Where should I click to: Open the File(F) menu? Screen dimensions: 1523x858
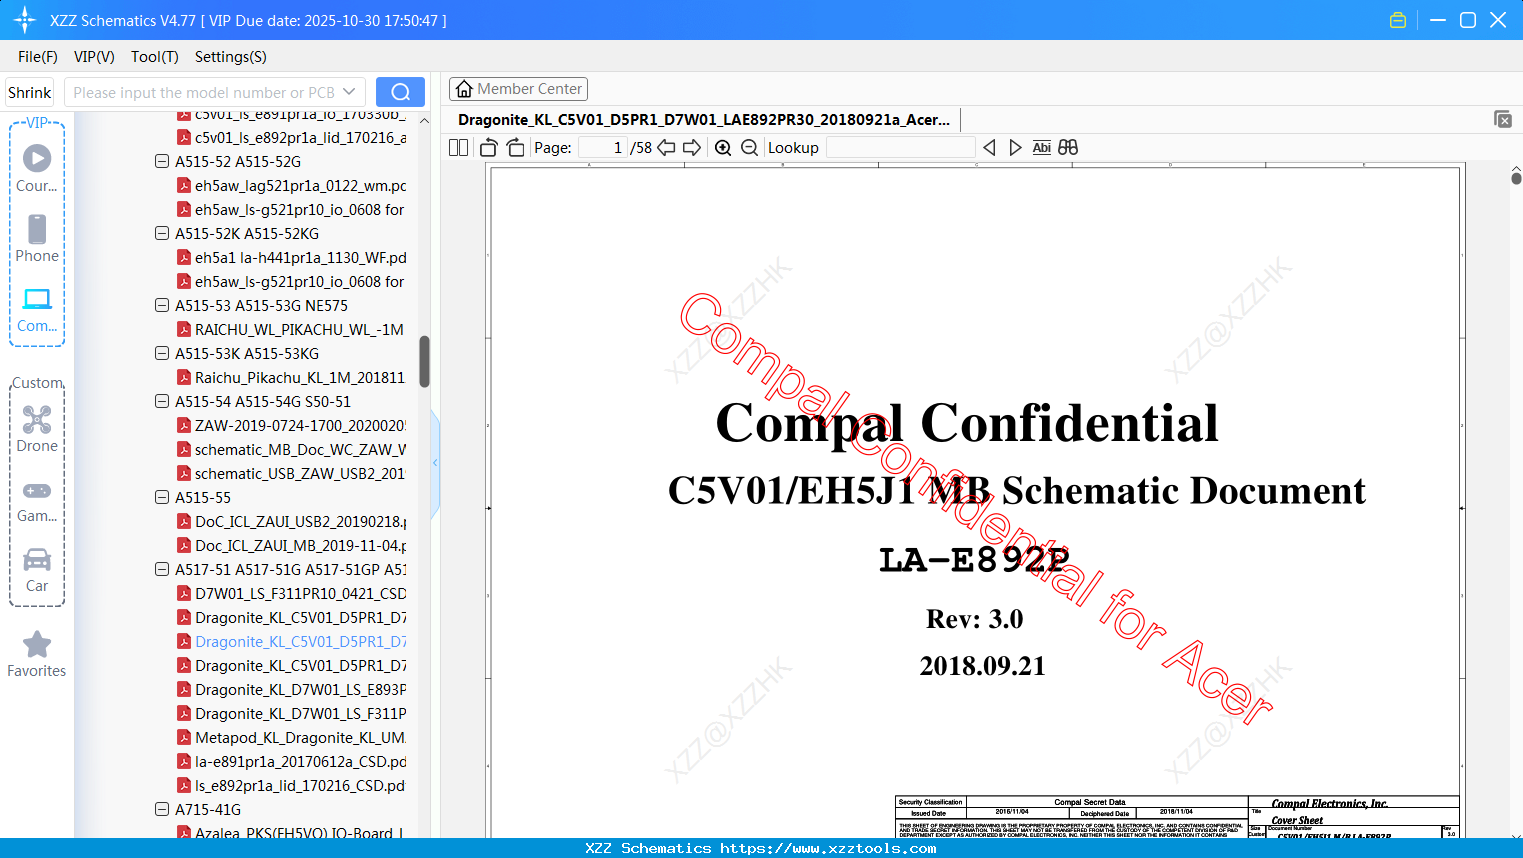tap(38, 57)
